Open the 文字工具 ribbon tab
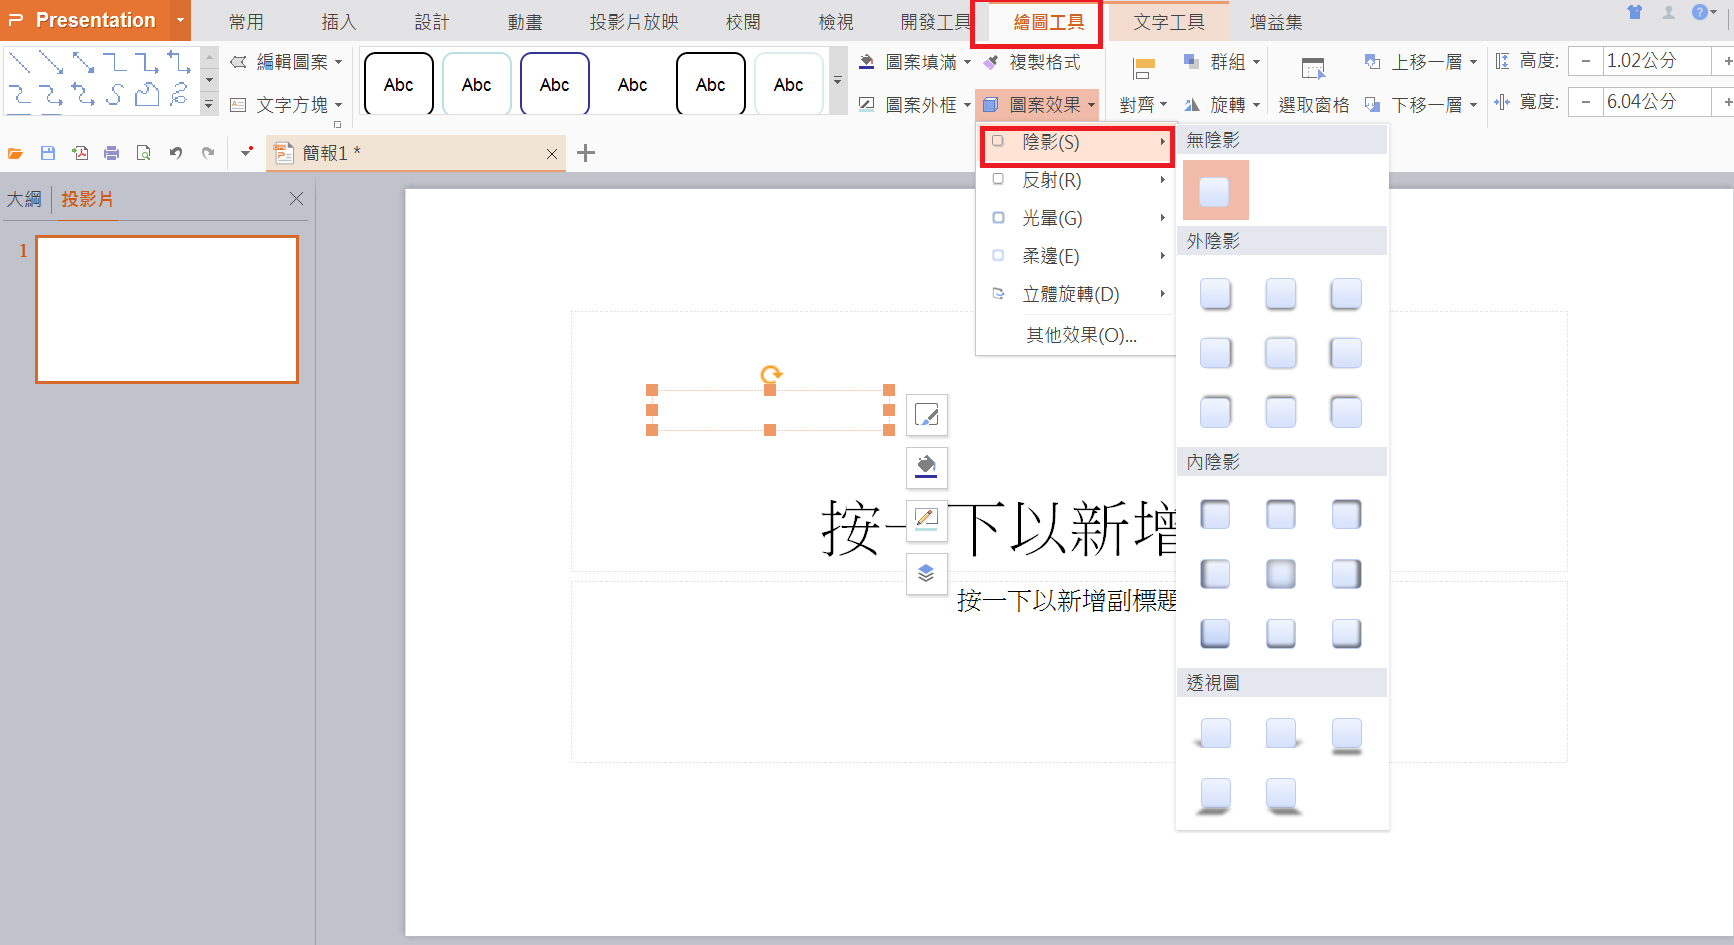Viewport: 1734px width, 945px height. tap(1168, 22)
